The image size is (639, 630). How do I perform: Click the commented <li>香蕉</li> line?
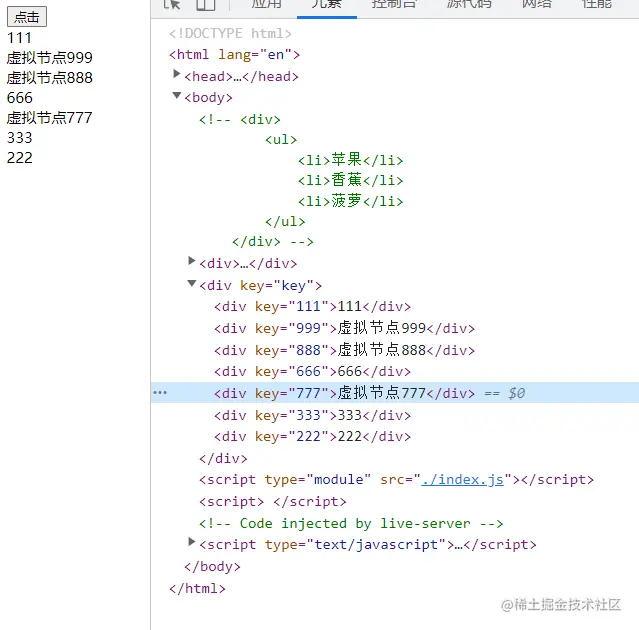[x=350, y=180]
